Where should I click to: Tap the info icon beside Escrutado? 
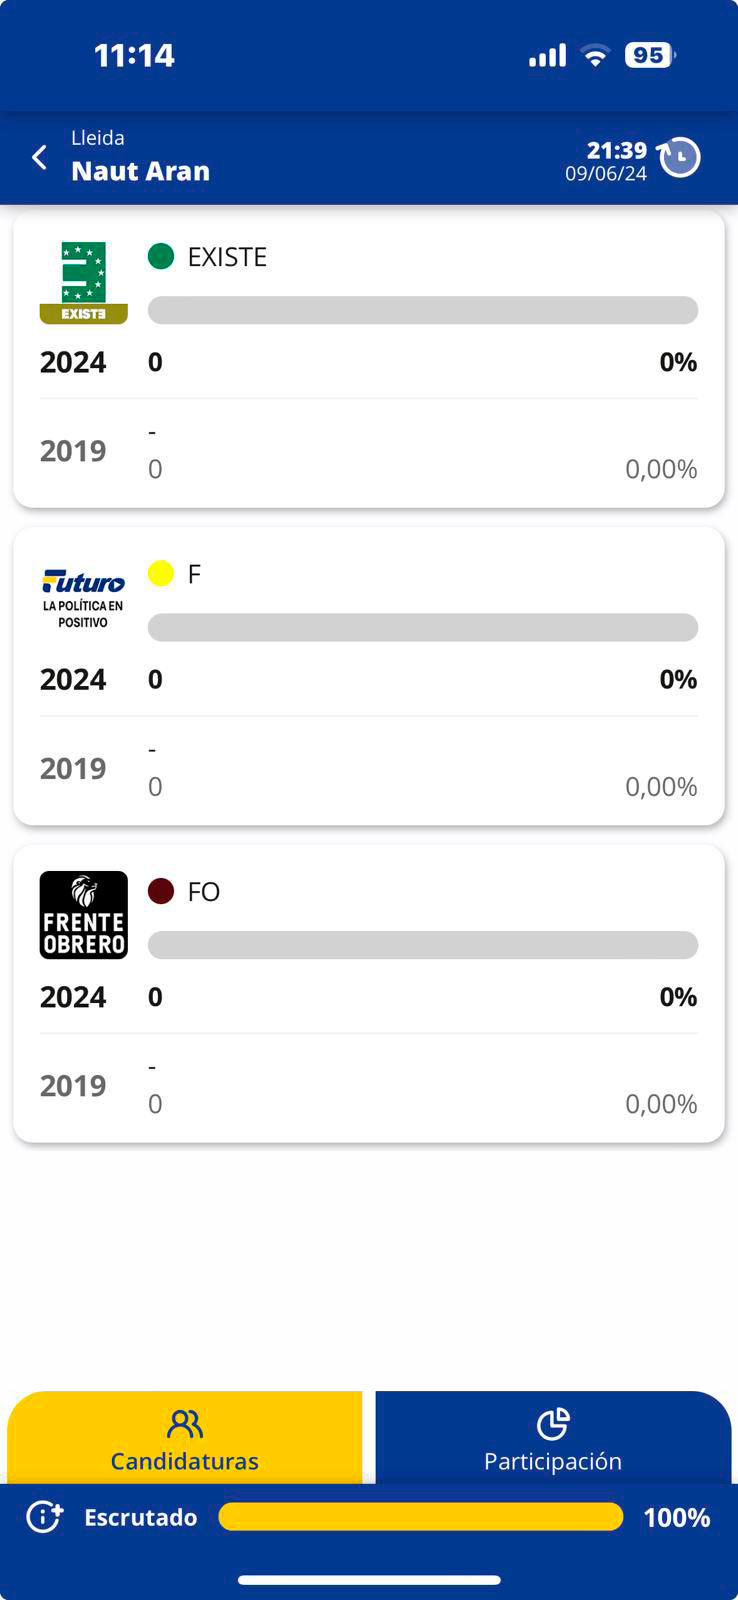[x=44, y=1517]
